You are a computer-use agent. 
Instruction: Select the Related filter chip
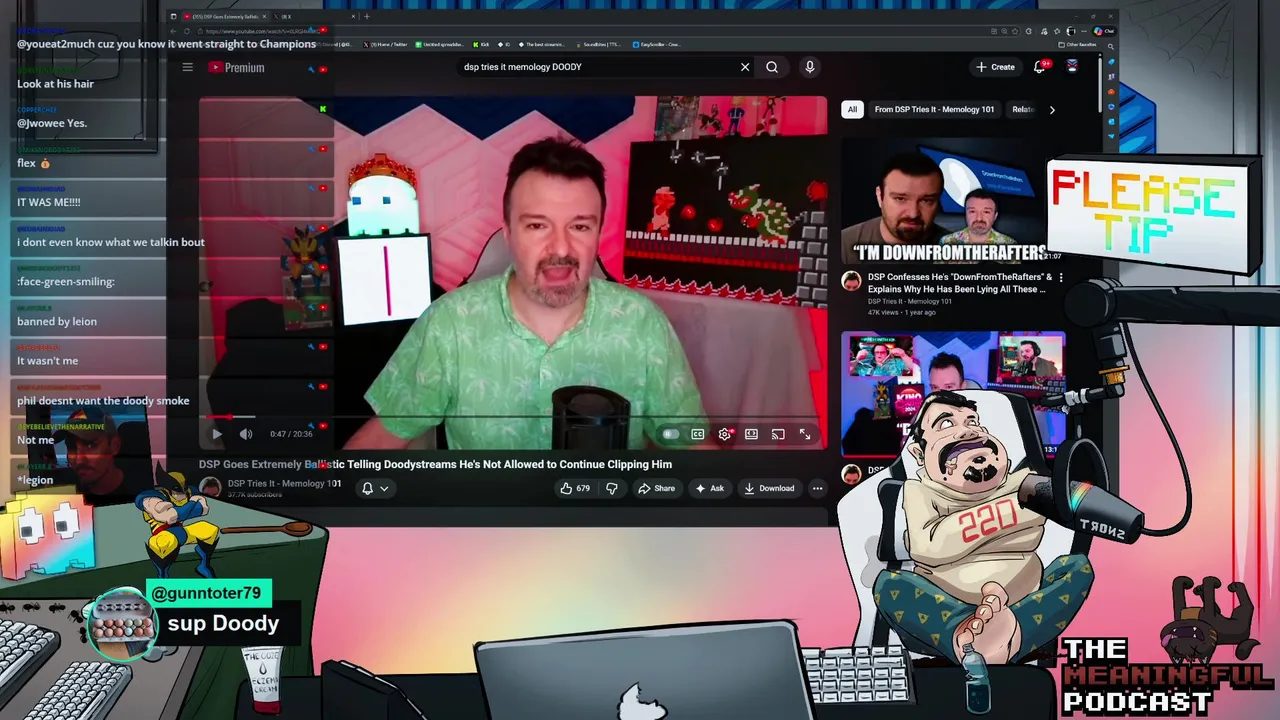coord(1022,109)
